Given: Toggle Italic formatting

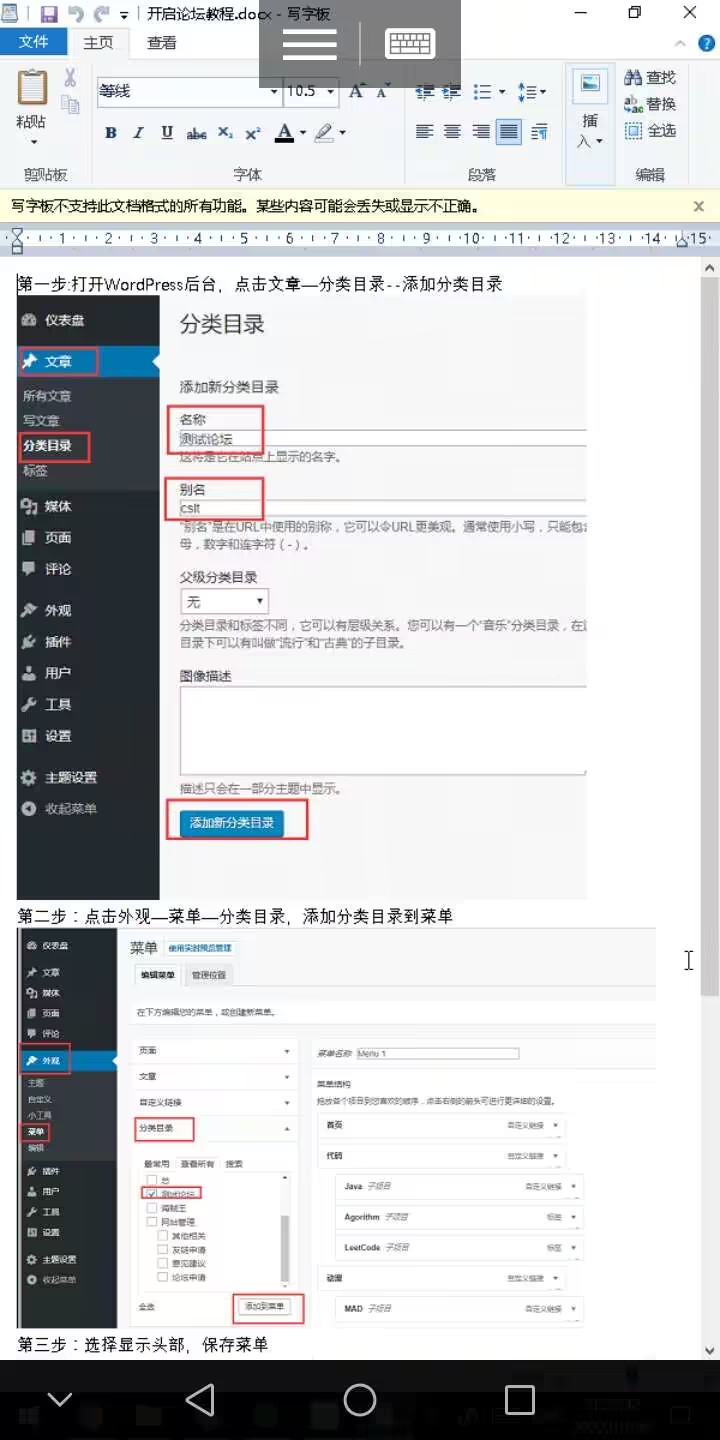Looking at the screenshot, I should [x=139, y=133].
